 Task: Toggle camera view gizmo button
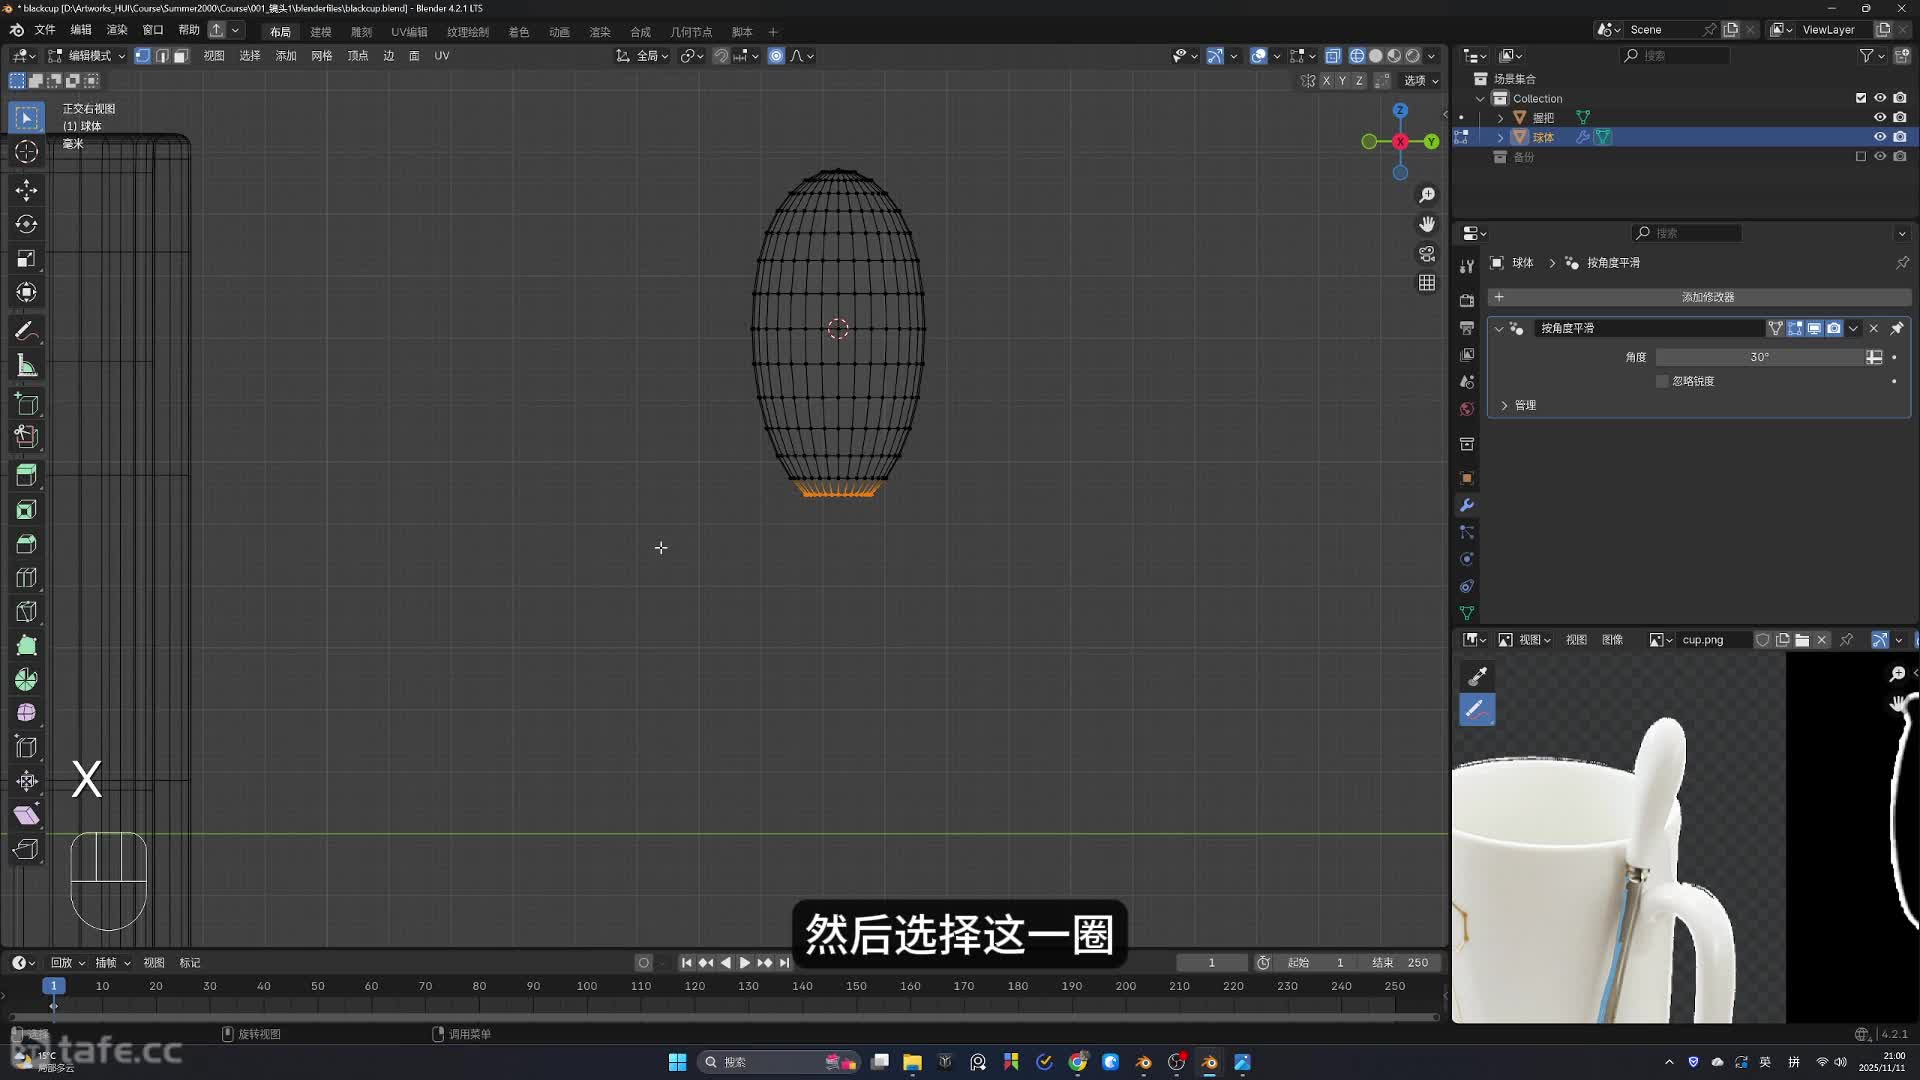(1427, 254)
